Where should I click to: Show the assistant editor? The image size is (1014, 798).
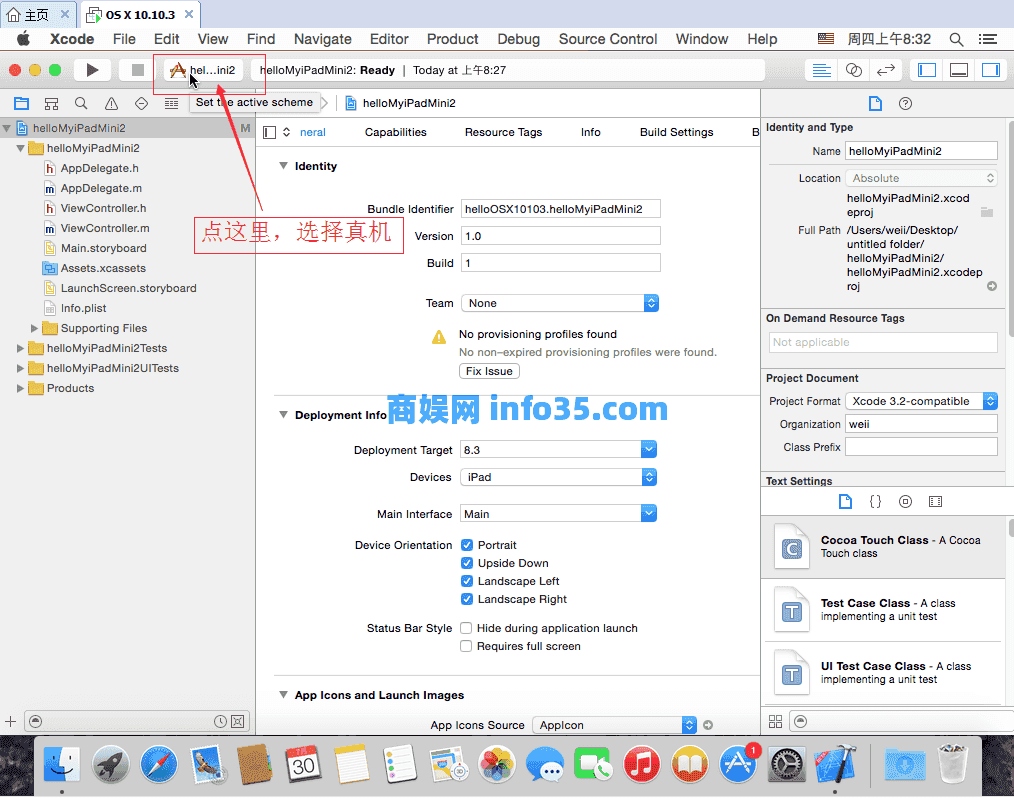tap(854, 70)
